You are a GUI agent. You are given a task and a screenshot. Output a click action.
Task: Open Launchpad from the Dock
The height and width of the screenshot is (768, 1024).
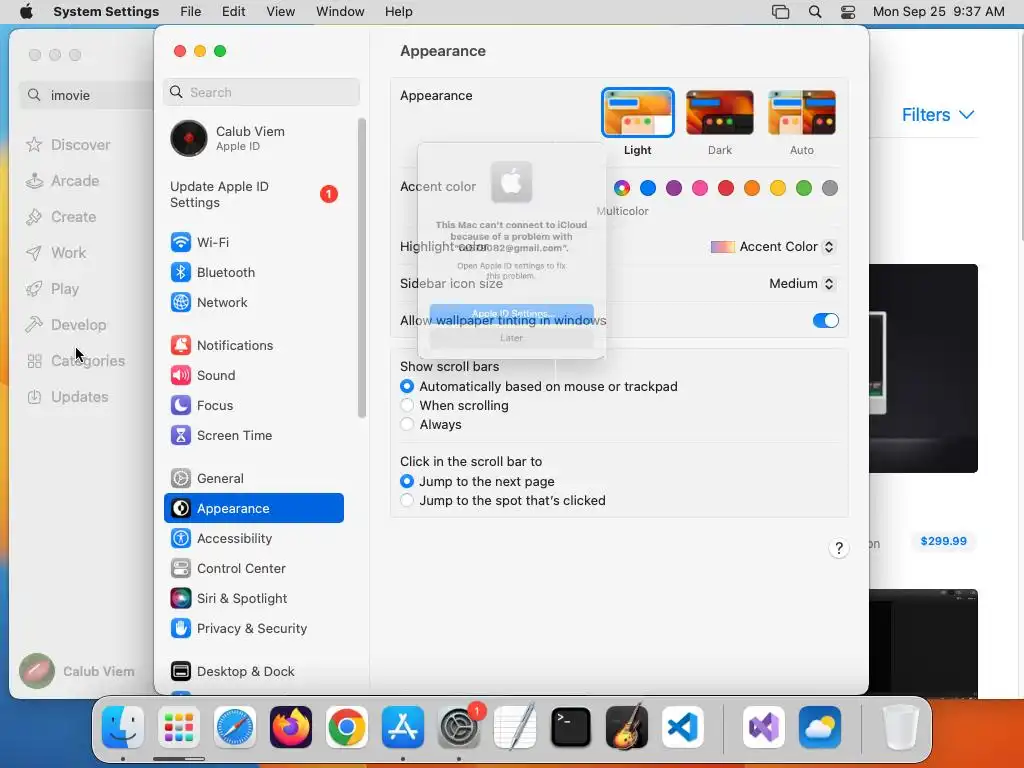point(179,727)
